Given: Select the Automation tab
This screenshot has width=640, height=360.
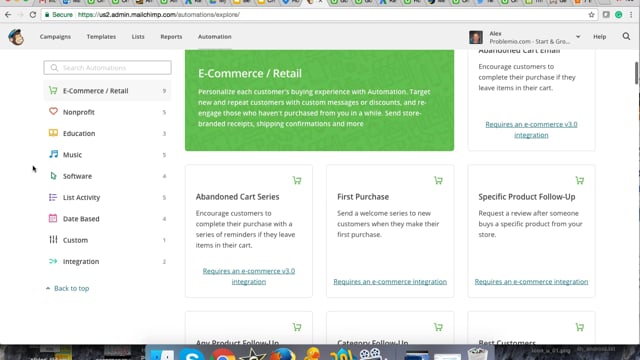Looking at the screenshot, I should (x=215, y=37).
